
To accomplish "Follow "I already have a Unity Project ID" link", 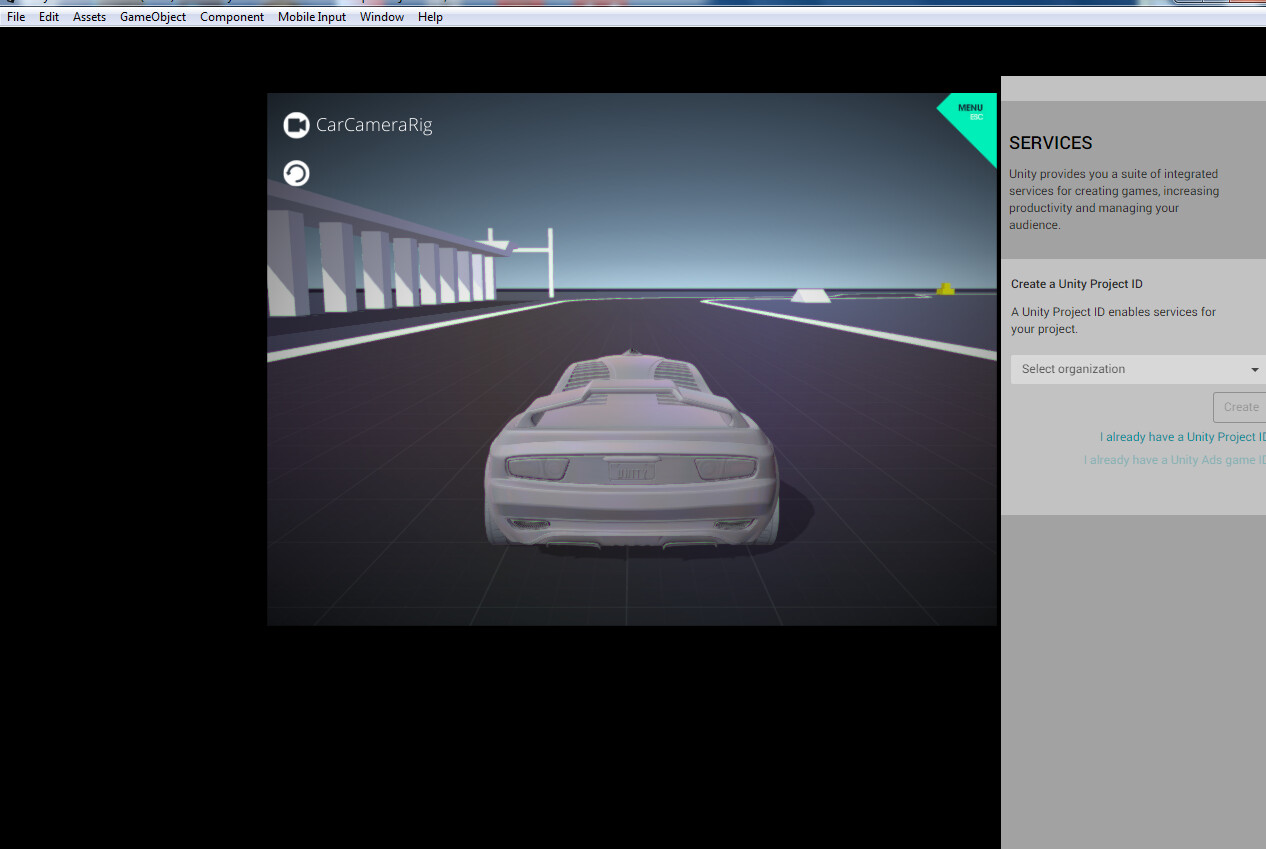I will [1182, 437].
